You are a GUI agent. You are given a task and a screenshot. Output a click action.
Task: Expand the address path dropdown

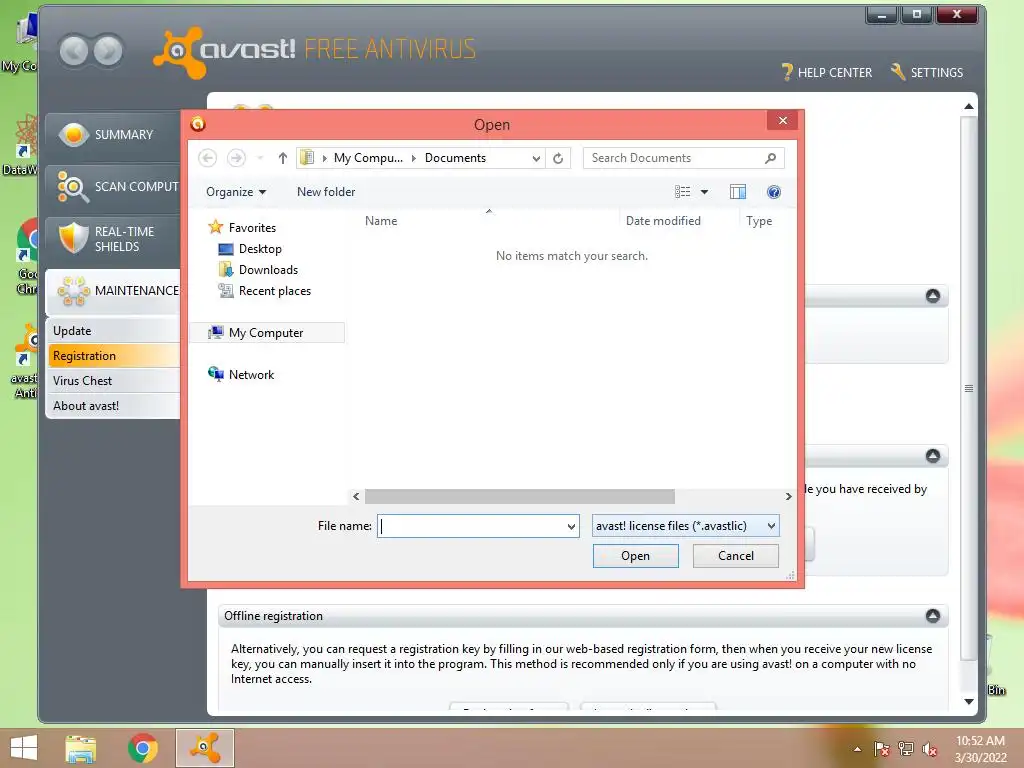point(536,158)
